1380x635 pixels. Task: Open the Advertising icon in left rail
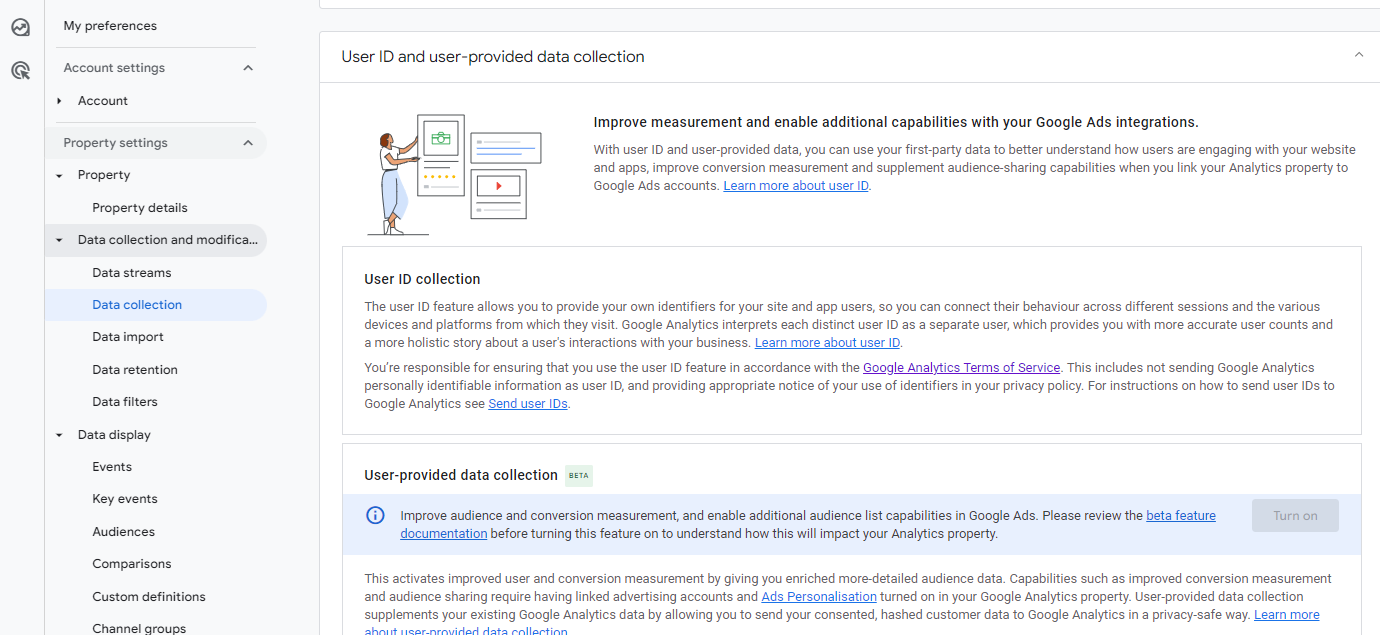coord(20,70)
